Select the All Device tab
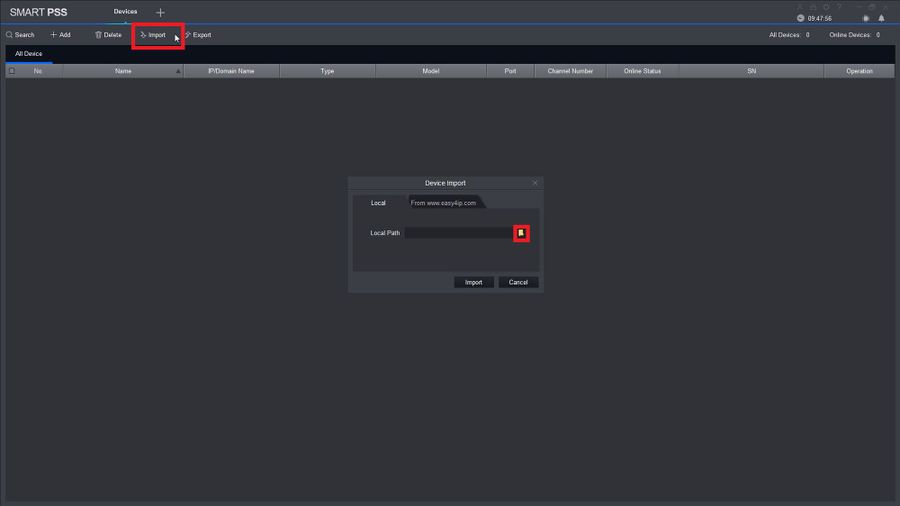This screenshot has height=506, width=900. (x=29, y=53)
